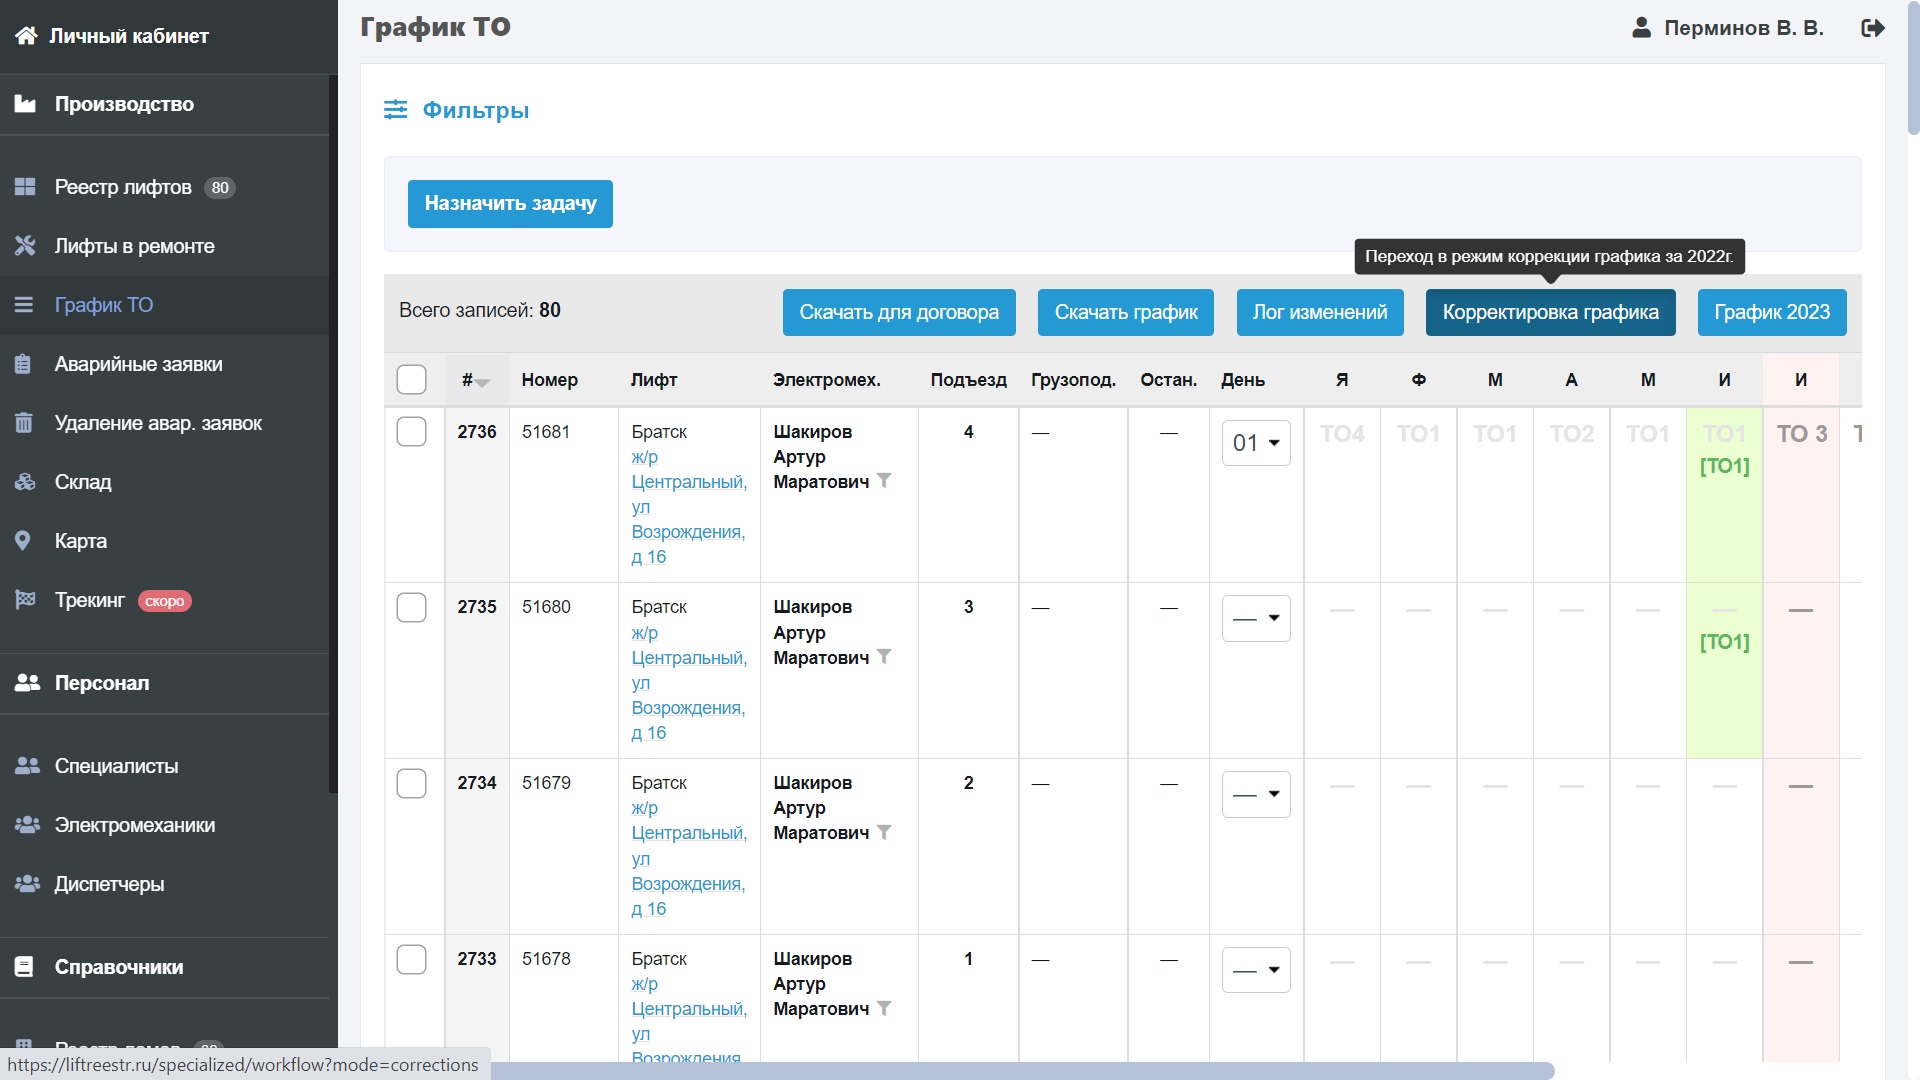Click the Скачать график button

pos(1125,312)
